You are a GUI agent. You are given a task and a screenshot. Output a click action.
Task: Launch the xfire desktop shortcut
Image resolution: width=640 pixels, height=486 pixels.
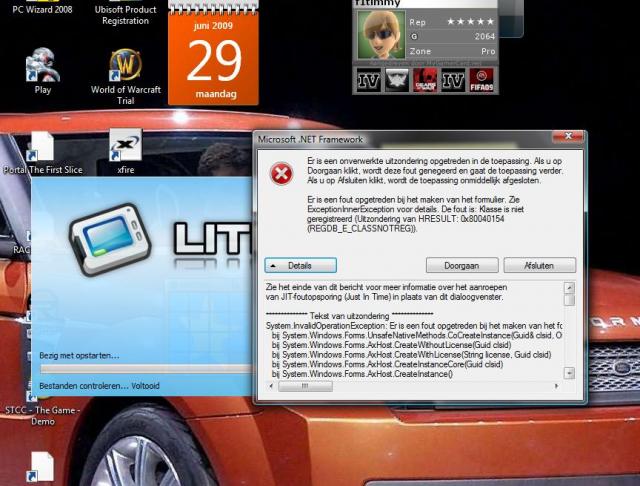[x=126, y=152]
